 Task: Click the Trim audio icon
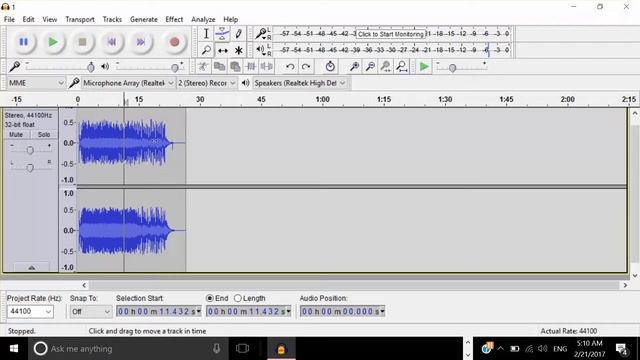pyautogui.click(x=251, y=66)
